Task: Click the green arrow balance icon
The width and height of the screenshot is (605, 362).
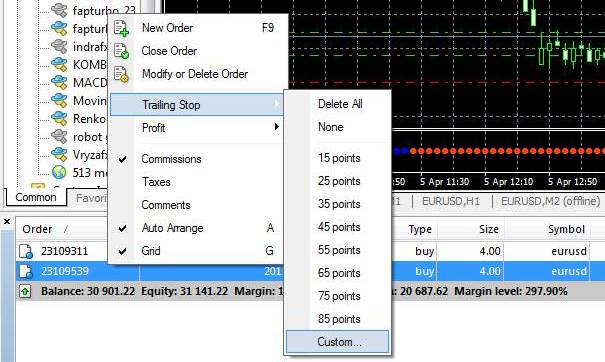Action: [25, 291]
